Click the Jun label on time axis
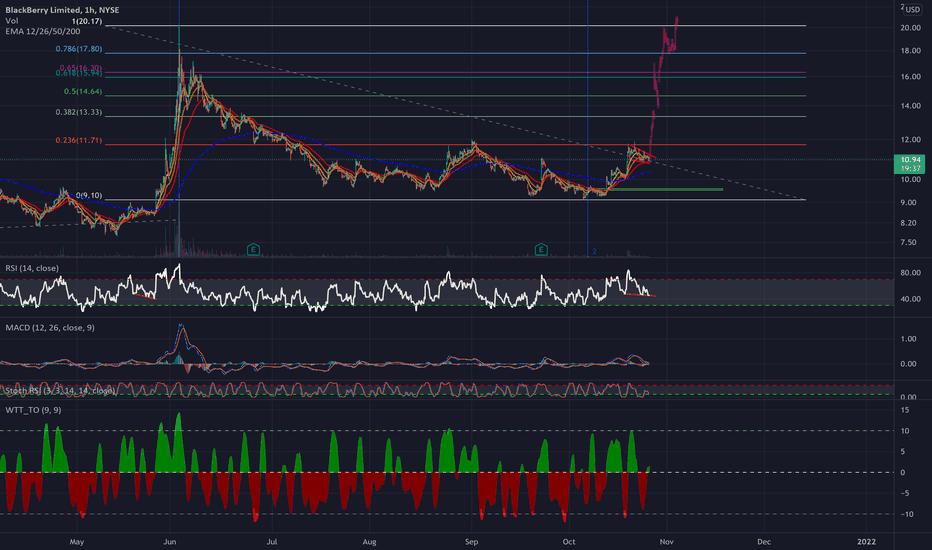The image size is (932, 550). tap(170, 542)
